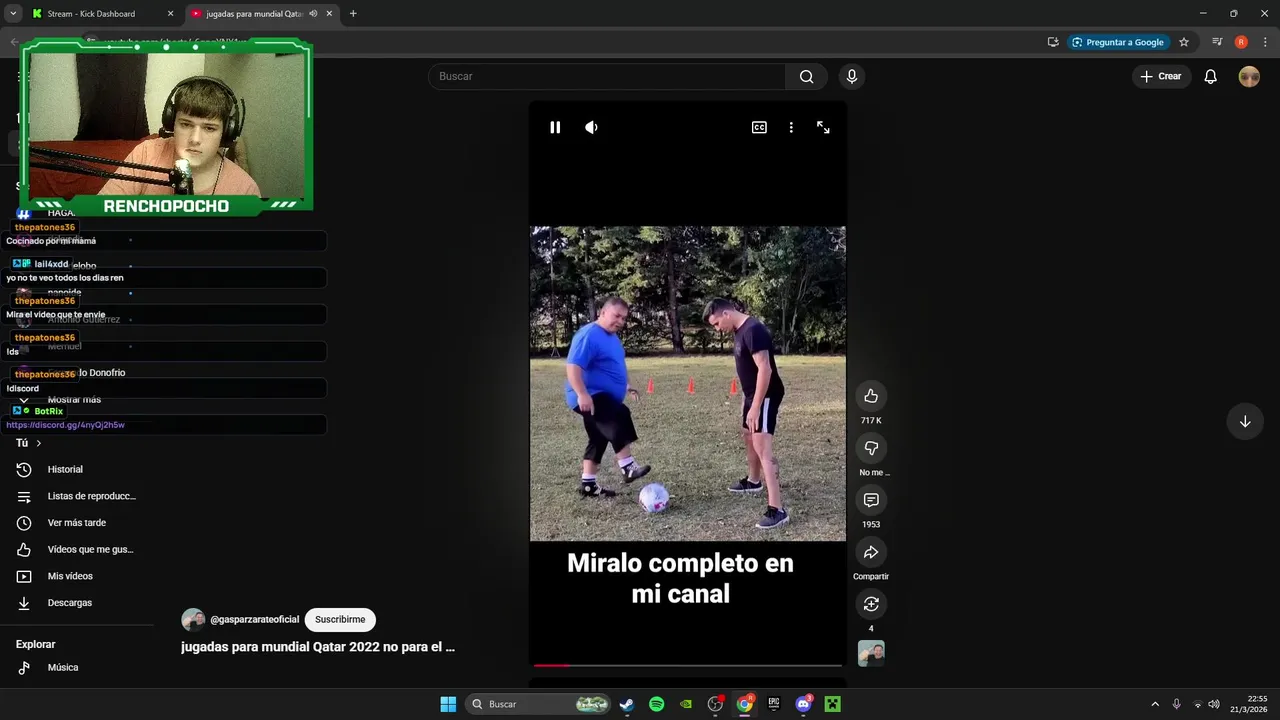Open Minecraft from the taskbar
1280x720 pixels.
(x=832, y=704)
